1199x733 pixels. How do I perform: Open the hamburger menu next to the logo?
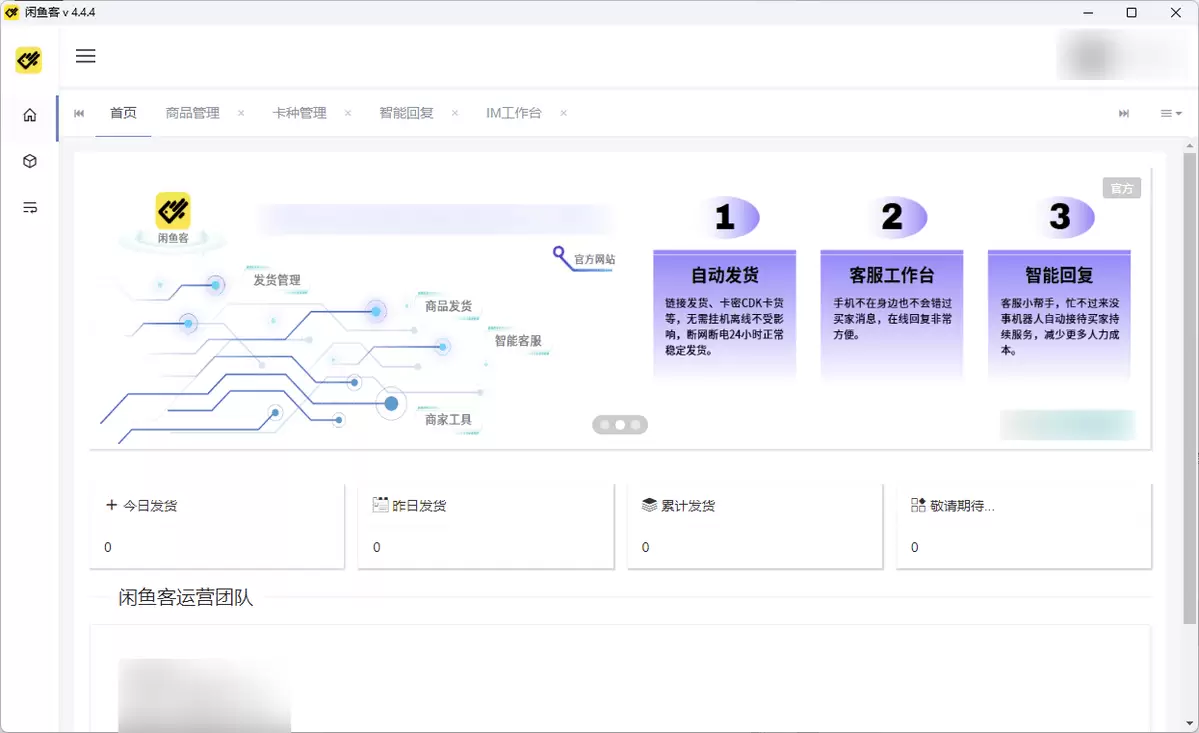(86, 56)
